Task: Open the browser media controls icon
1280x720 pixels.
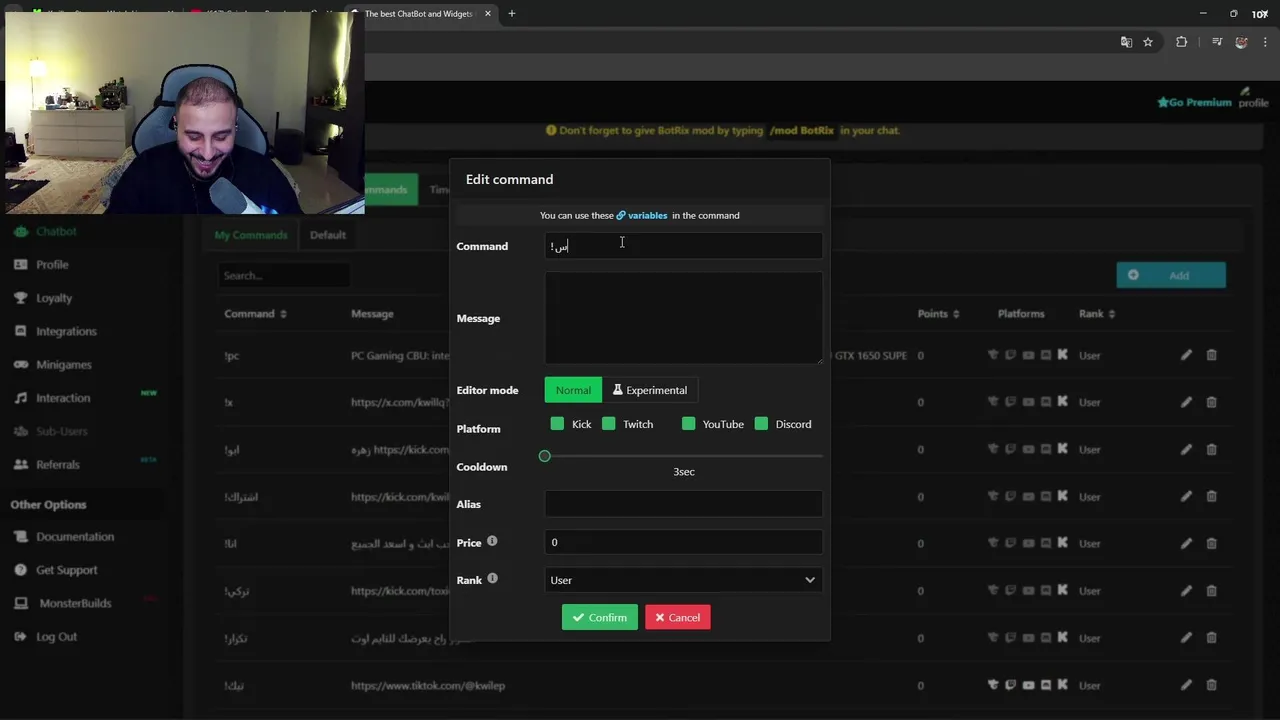Action: pos(1217,42)
